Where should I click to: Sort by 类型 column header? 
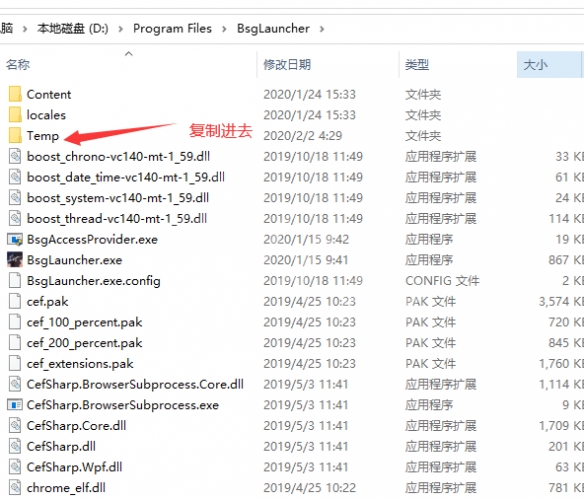coord(417,65)
